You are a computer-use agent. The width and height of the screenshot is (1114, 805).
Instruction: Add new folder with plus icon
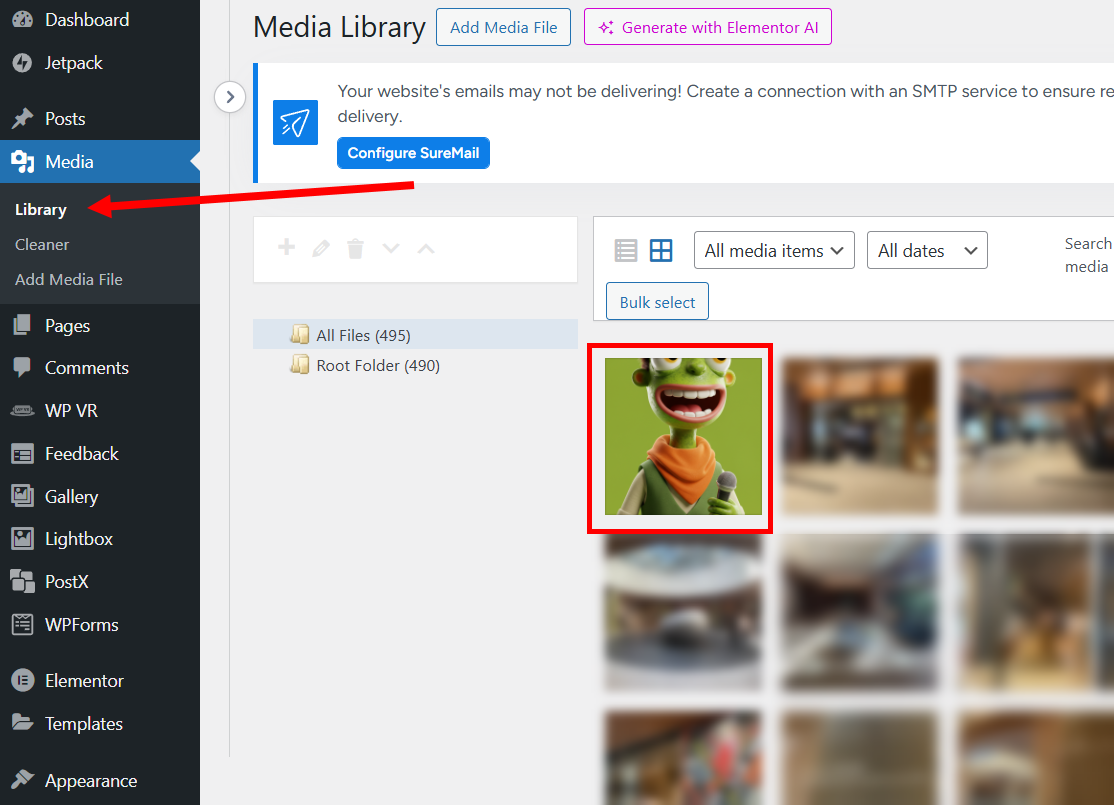click(x=286, y=247)
